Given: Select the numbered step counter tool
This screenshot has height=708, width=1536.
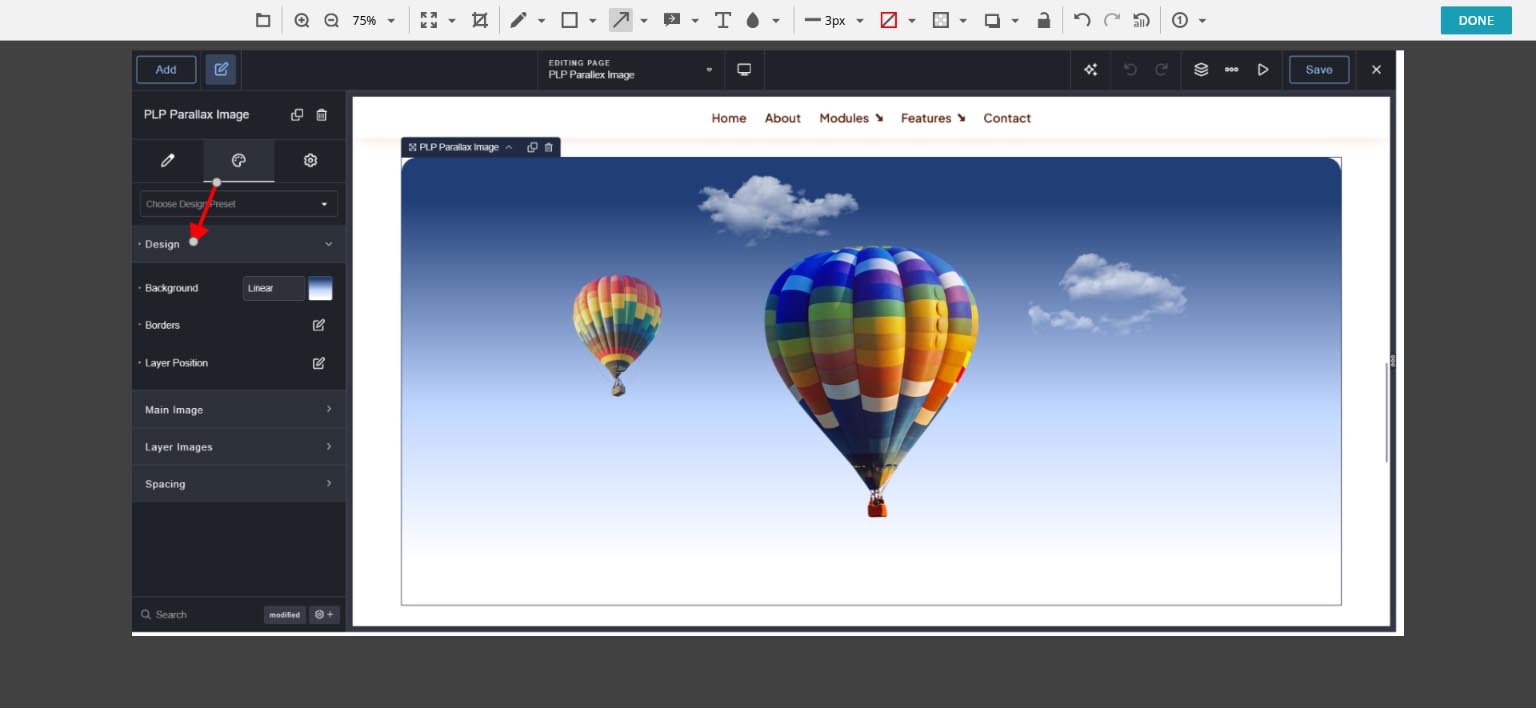Looking at the screenshot, I should tap(1180, 20).
